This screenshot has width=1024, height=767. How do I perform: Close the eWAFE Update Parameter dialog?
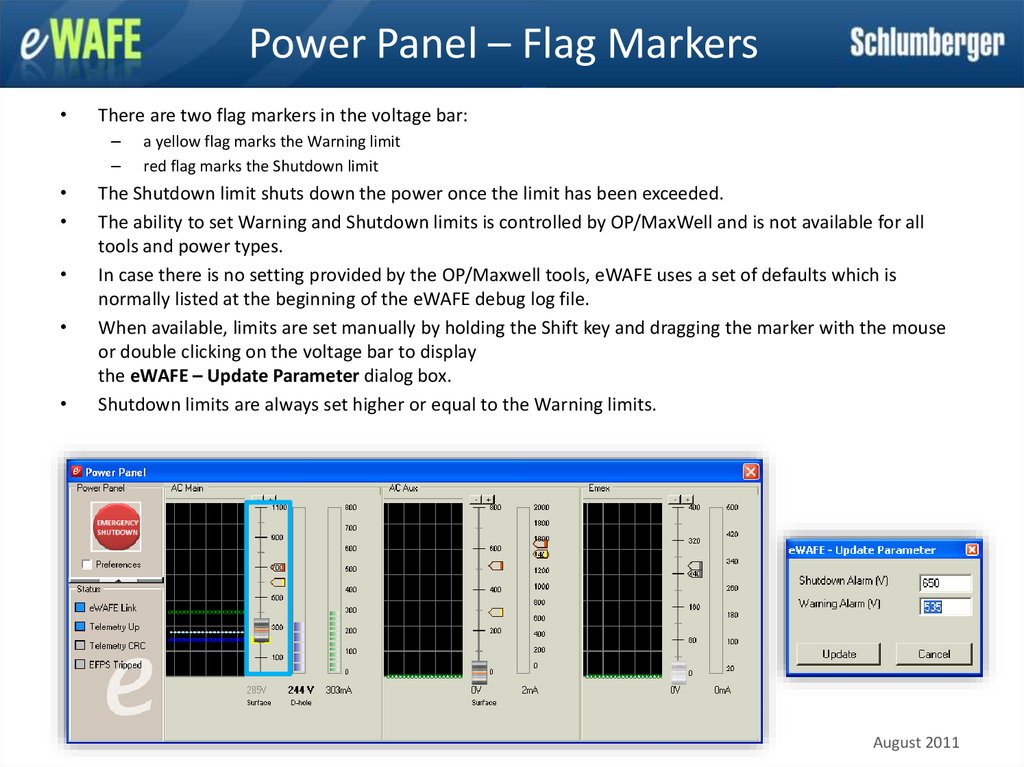click(972, 549)
